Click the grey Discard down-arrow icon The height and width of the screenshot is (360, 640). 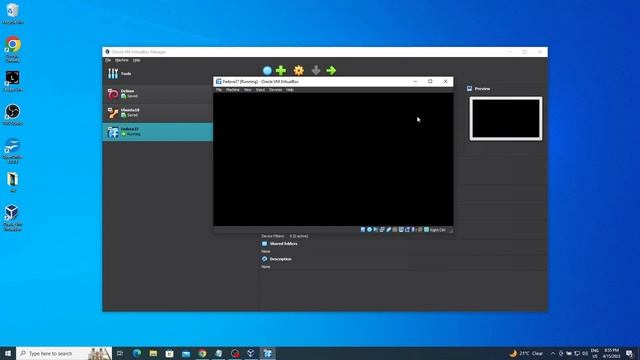(316, 71)
